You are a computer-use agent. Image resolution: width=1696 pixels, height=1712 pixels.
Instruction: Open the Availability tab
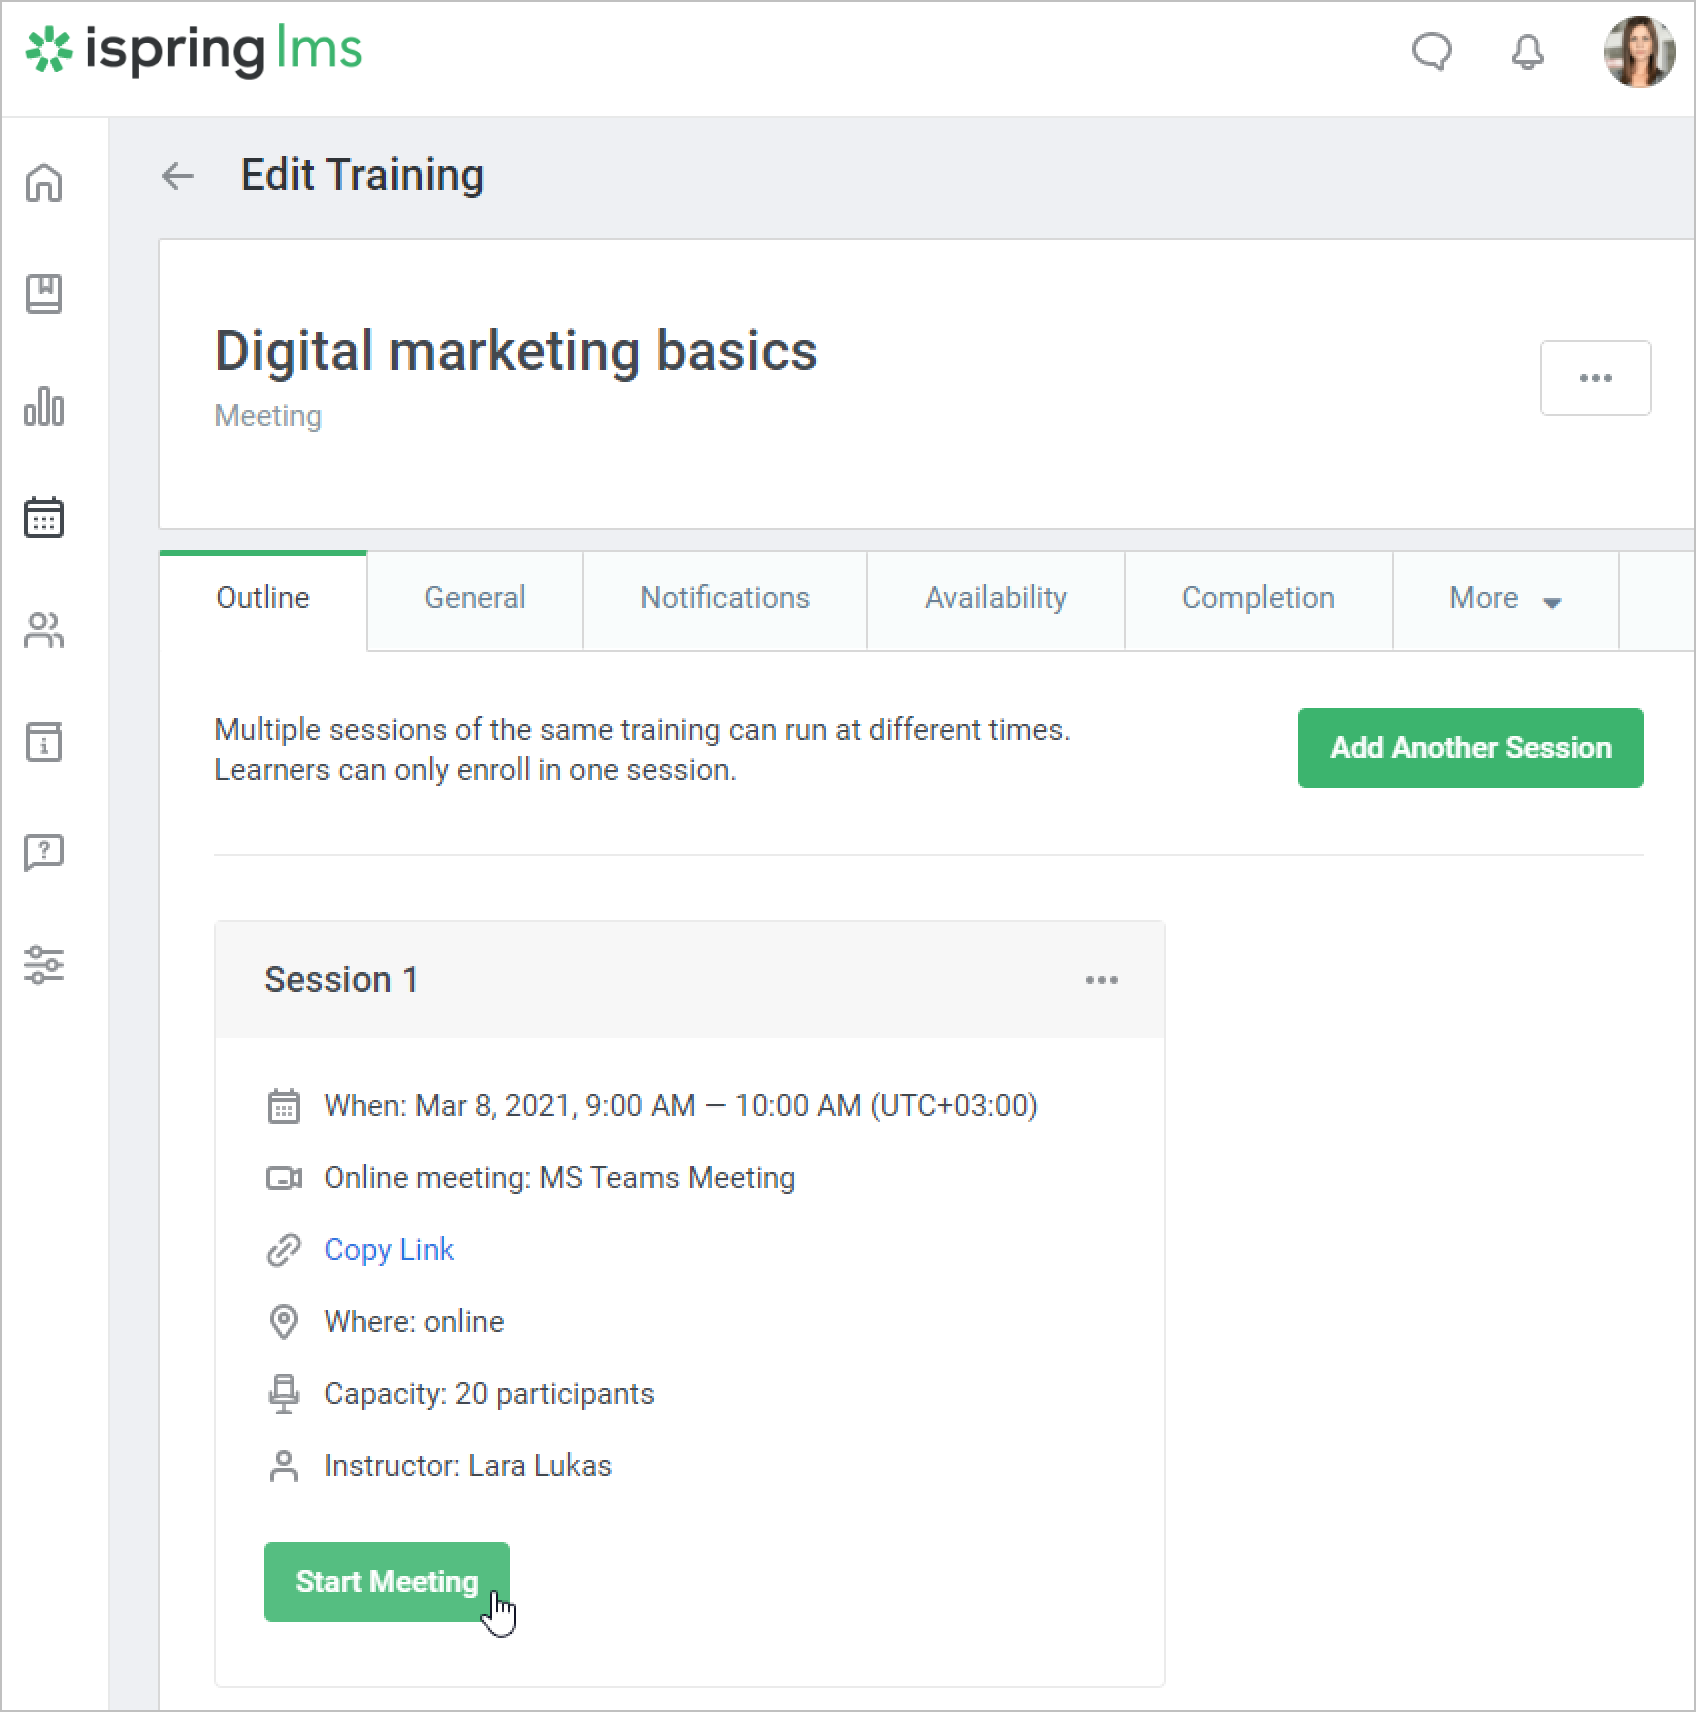(995, 599)
